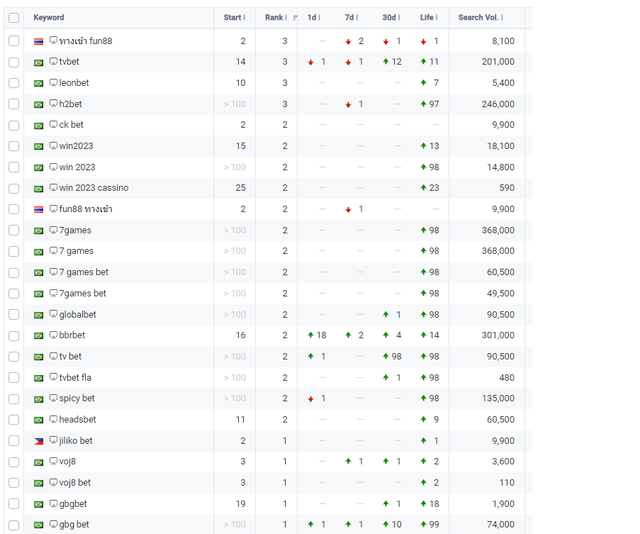The height and width of the screenshot is (534, 640).
Task: Click search volume 246,000 for h2bet
Action: [x=498, y=104]
